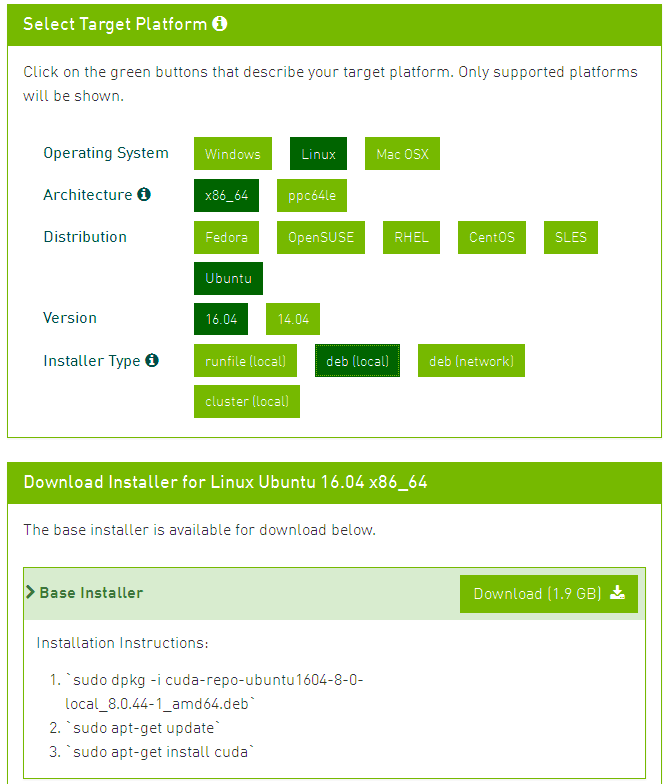Viewport: 666px width, 784px height.
Task: Click the 'sudo dpkg -i cuda-repo-ubuntu1604-8-0-local_8.0.44-1_amd64.deb' instruction
Action: 214,692
